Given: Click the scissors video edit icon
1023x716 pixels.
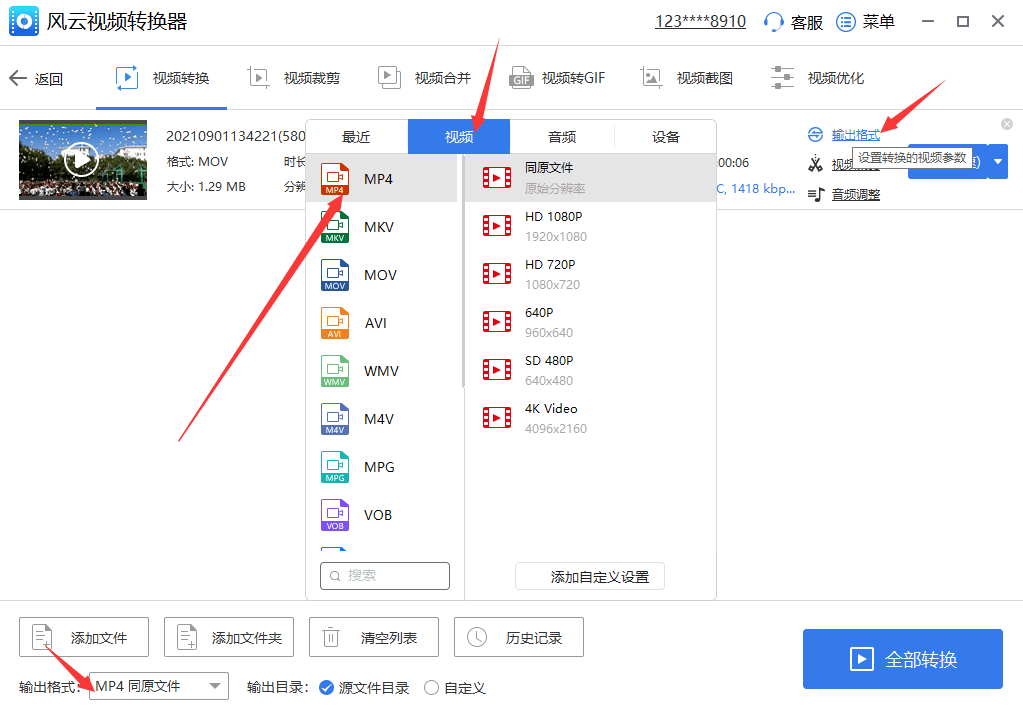Looking at the screenshot, I should pyautogui.click(x=816, y=164).
